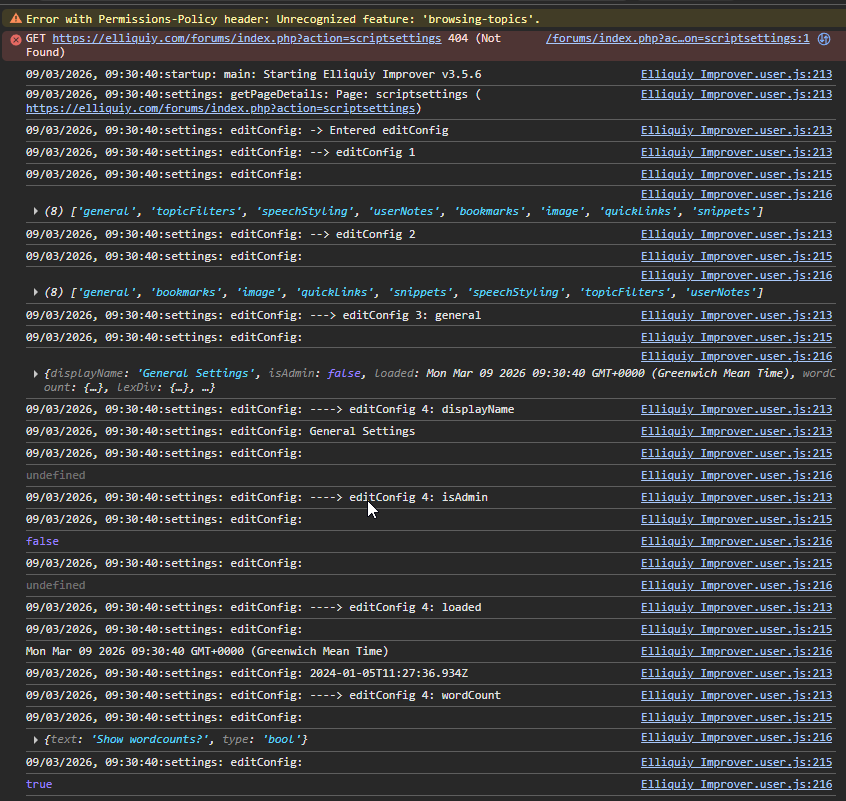Expand the array starting with 'general', 'topicFilters'
The image size is (846, 801).
tap(36, 211)
